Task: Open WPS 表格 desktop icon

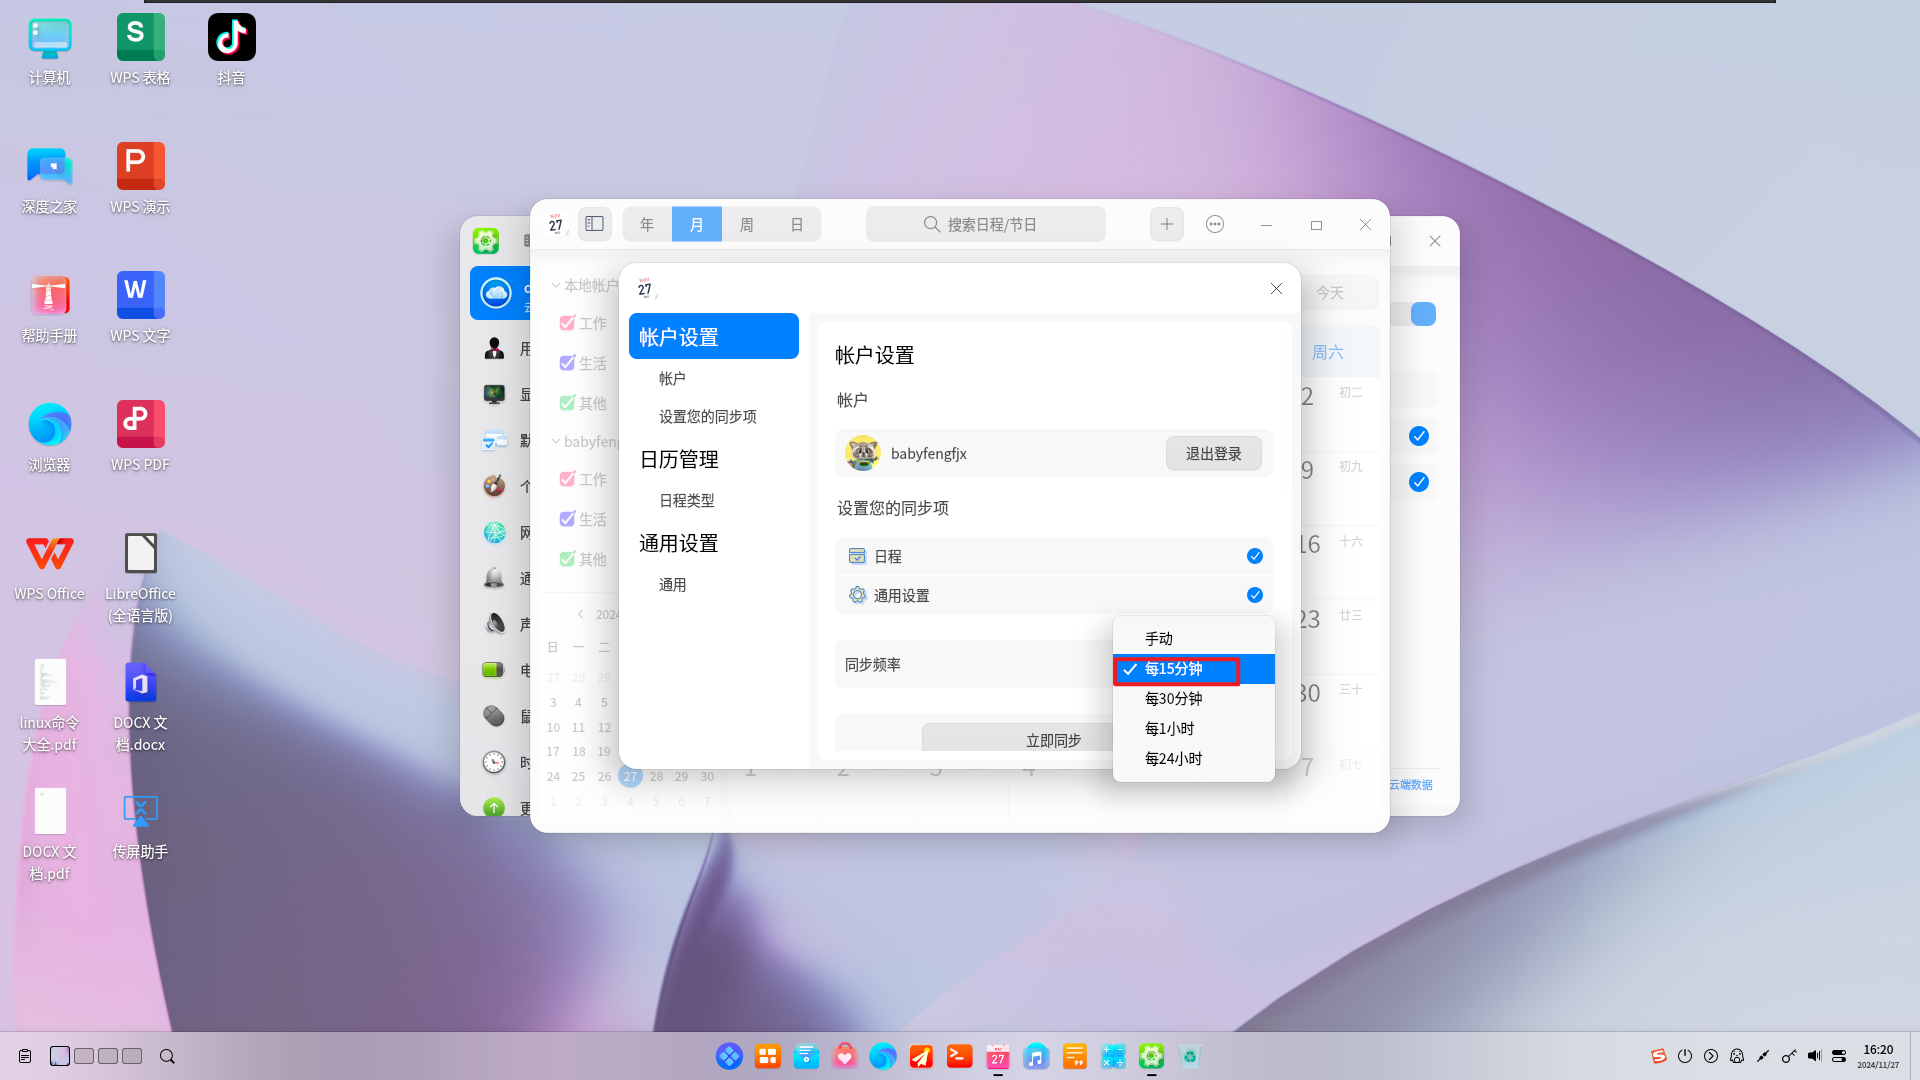Action: click(x=140, y=38)
